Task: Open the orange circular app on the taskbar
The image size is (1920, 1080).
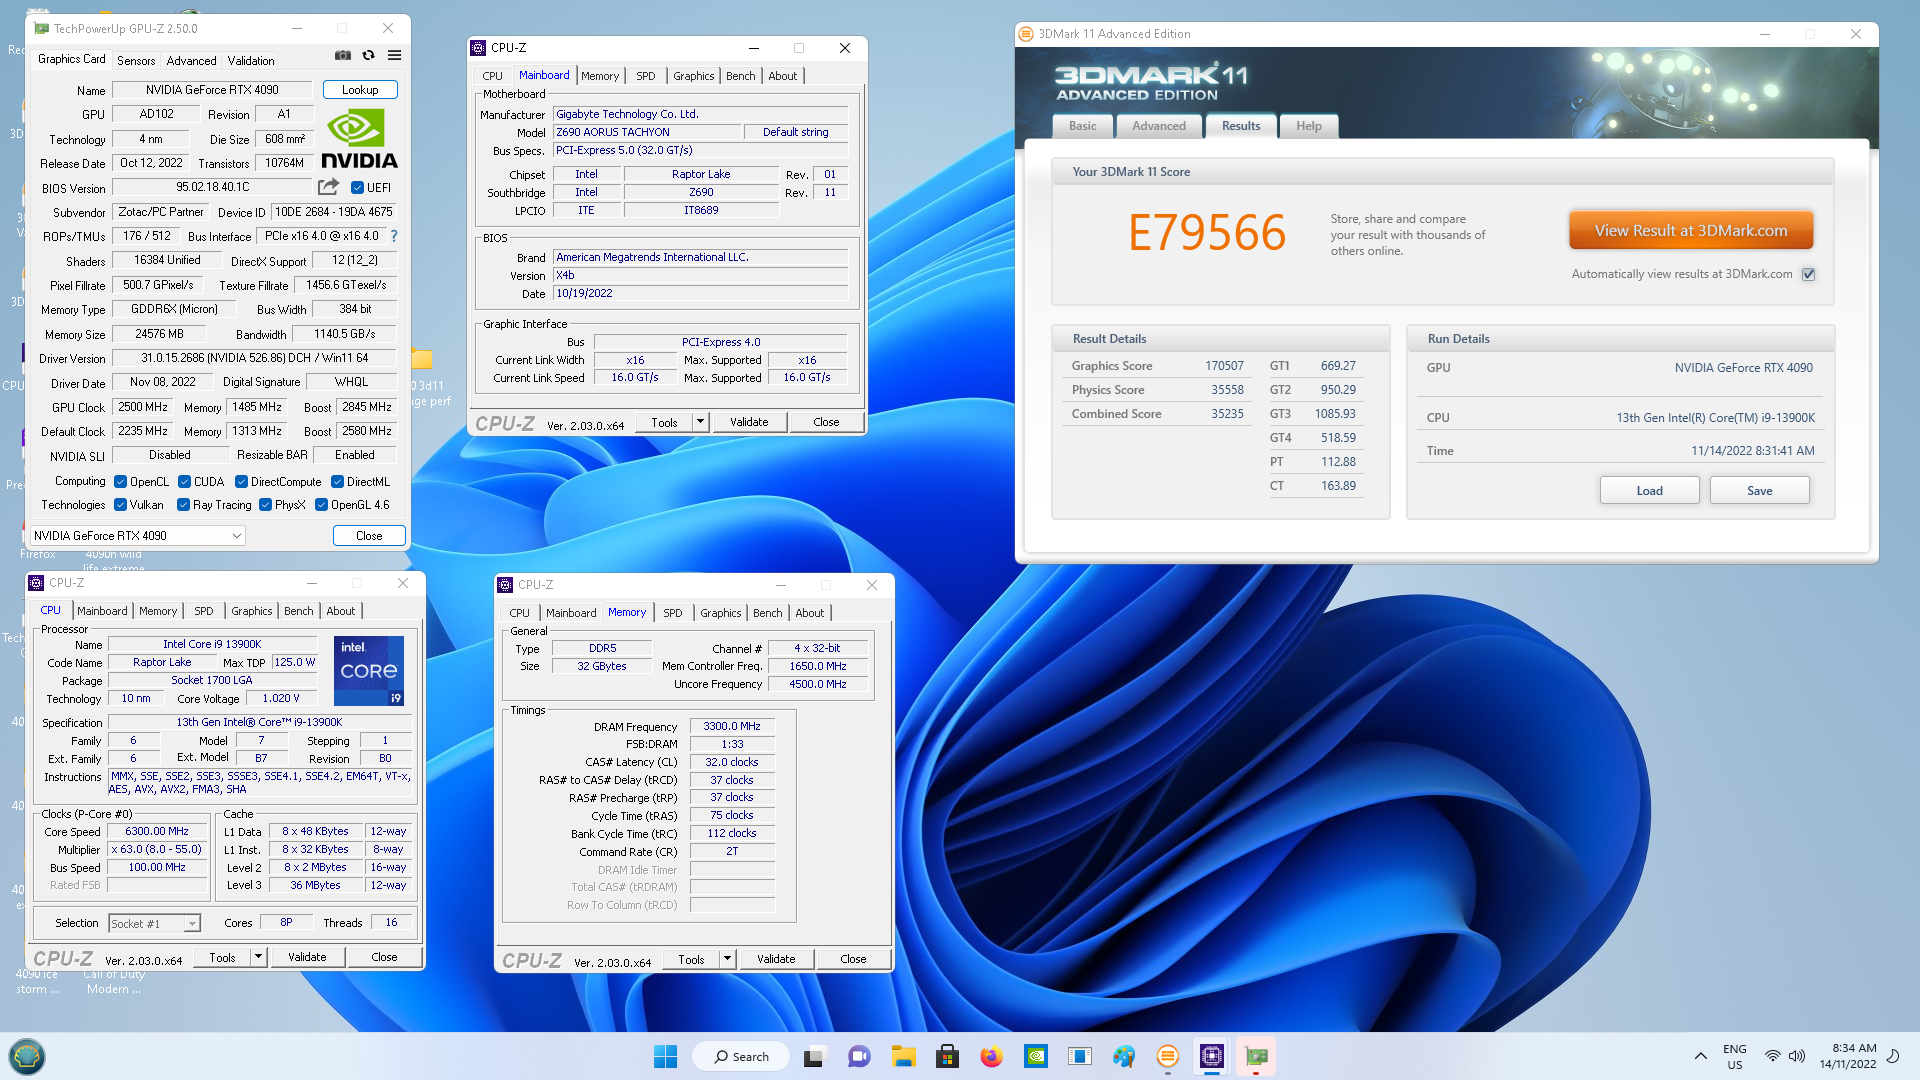Action: pos(1167,1056)
